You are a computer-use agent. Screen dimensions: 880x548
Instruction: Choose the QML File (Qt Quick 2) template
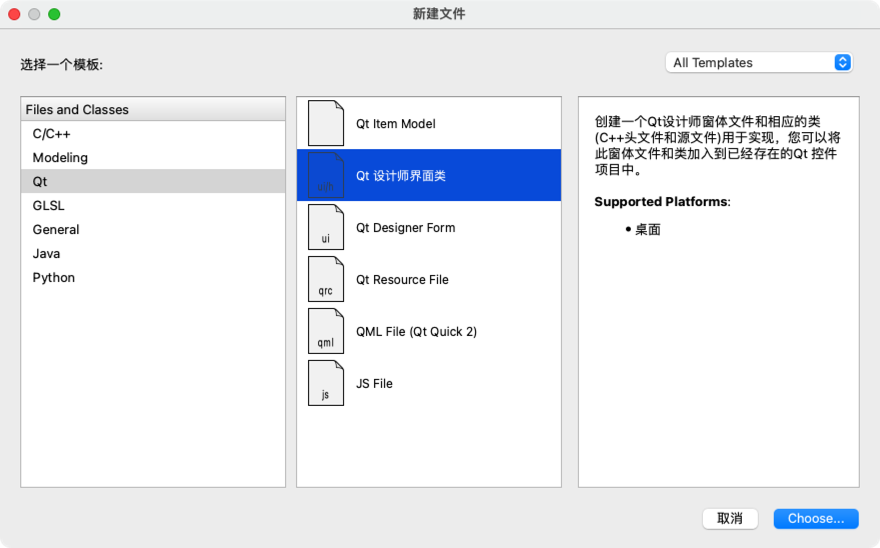tap(429, 331)
